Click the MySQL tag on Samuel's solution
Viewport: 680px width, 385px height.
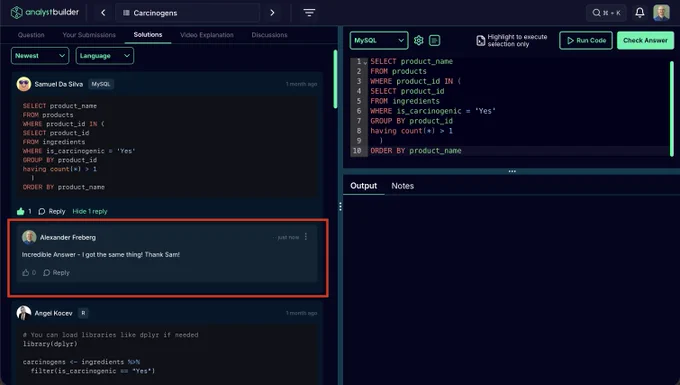[x=101, y=84]
